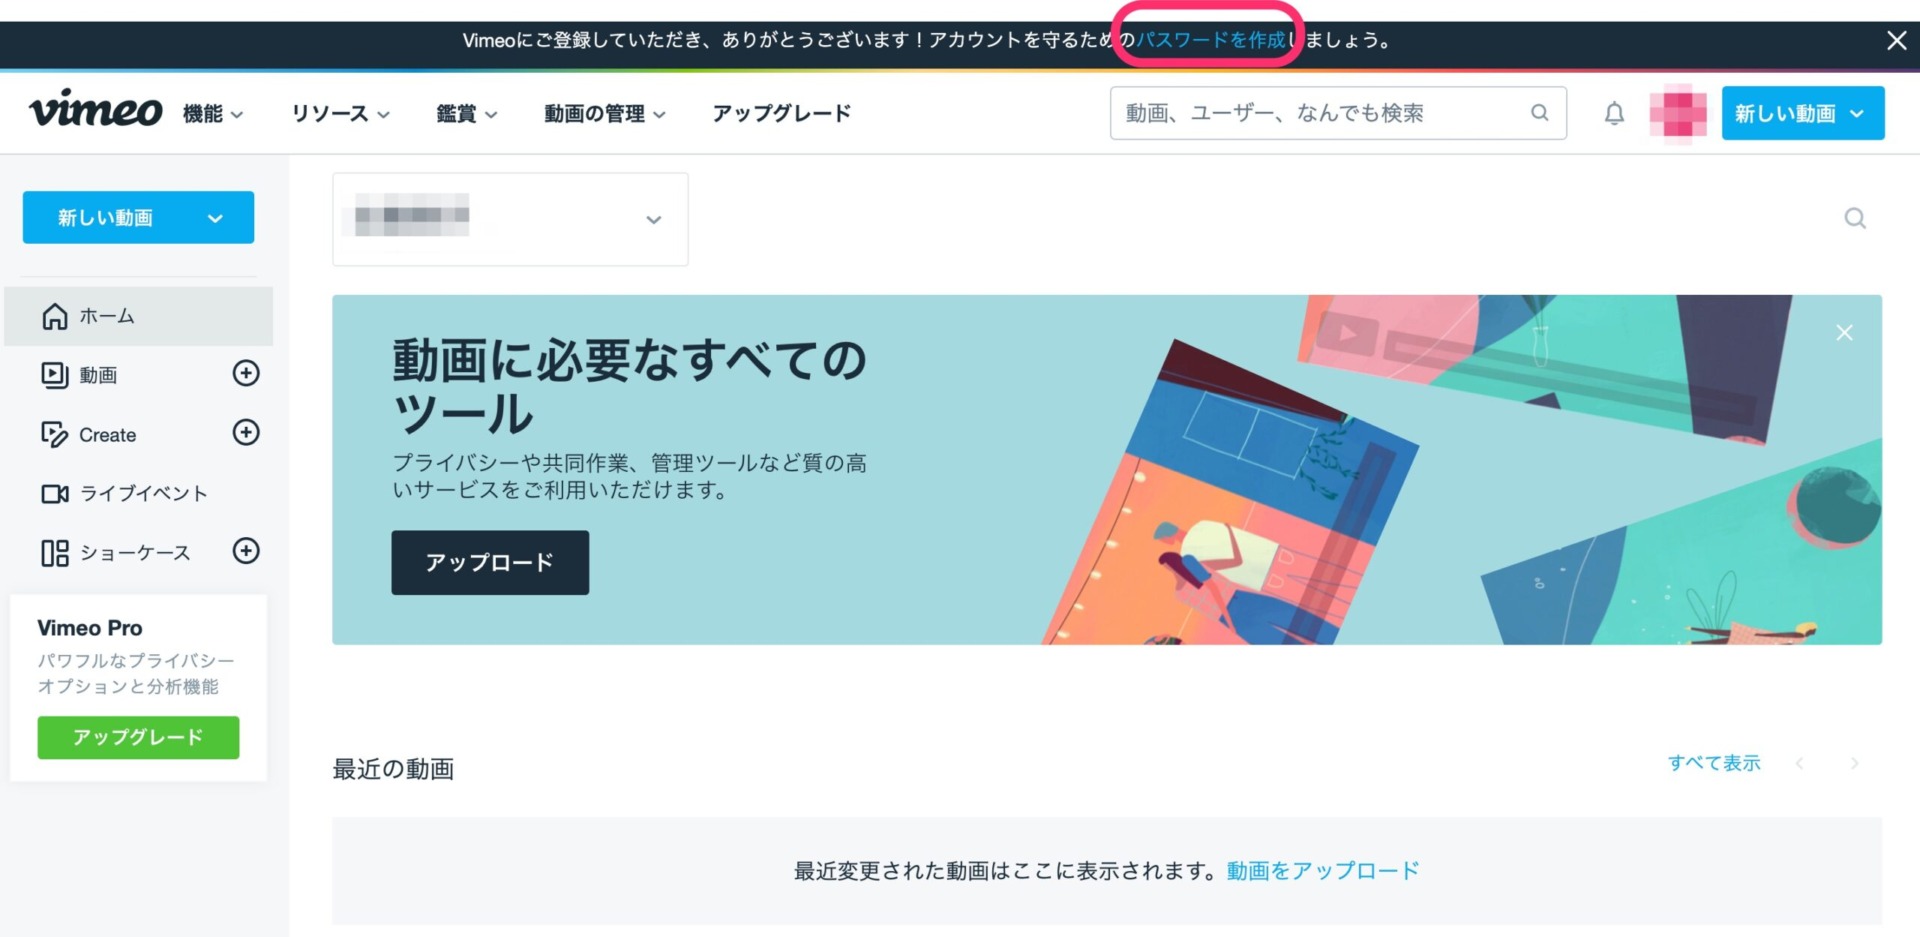Viewport: 1920px width, 937px height.
Task: Open the user avatar menu
Action: pos(1678,113)
